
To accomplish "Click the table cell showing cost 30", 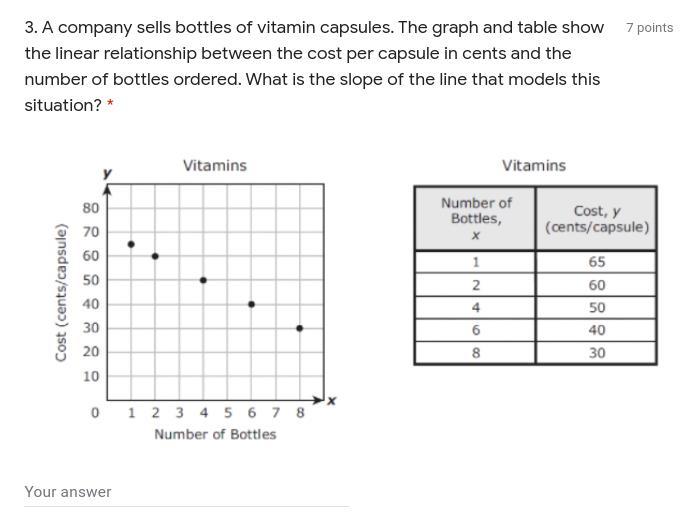I will coord(597,353).
